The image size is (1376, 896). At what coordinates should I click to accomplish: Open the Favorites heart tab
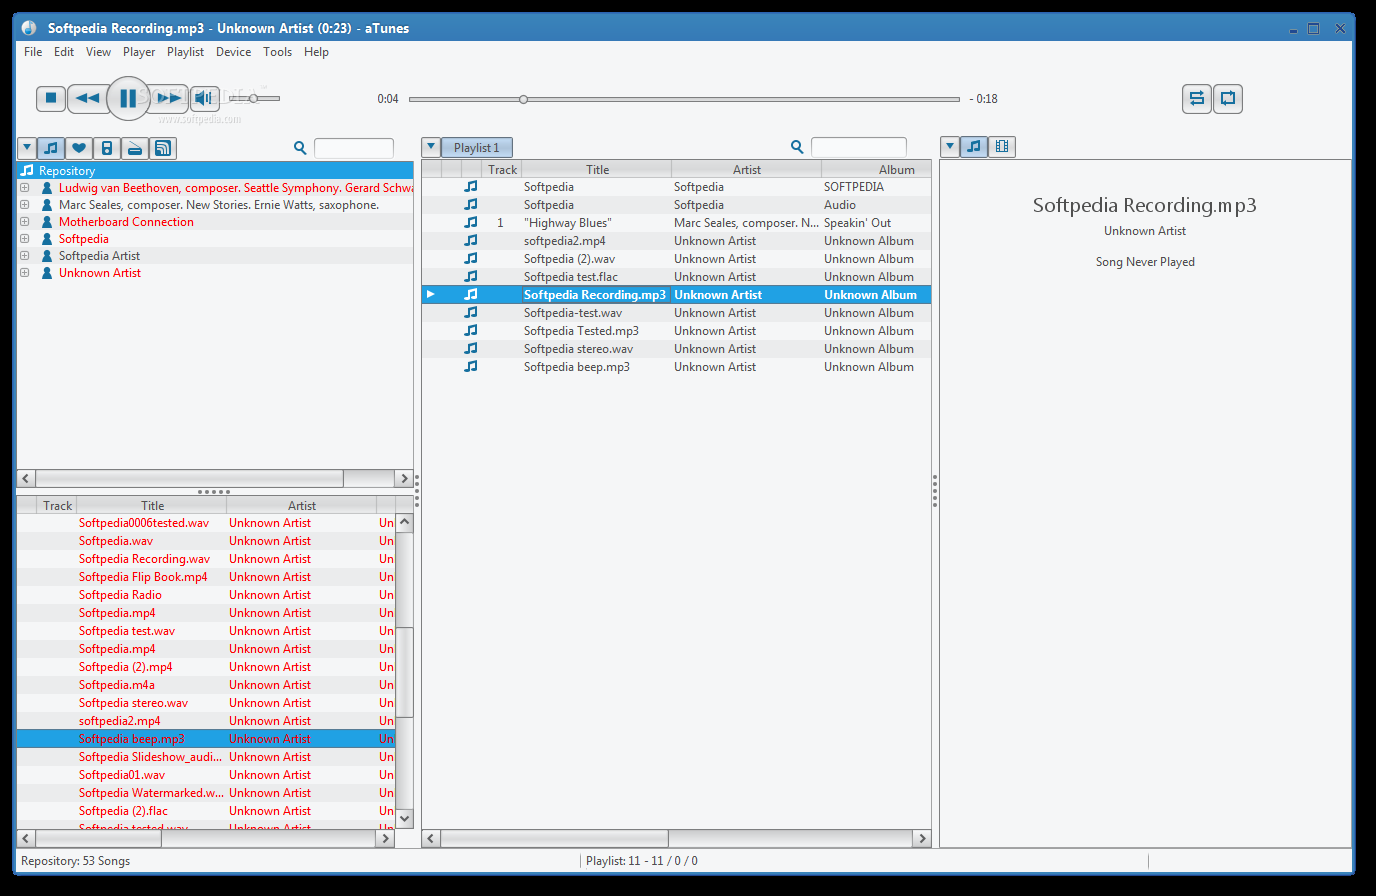point(79,148)
